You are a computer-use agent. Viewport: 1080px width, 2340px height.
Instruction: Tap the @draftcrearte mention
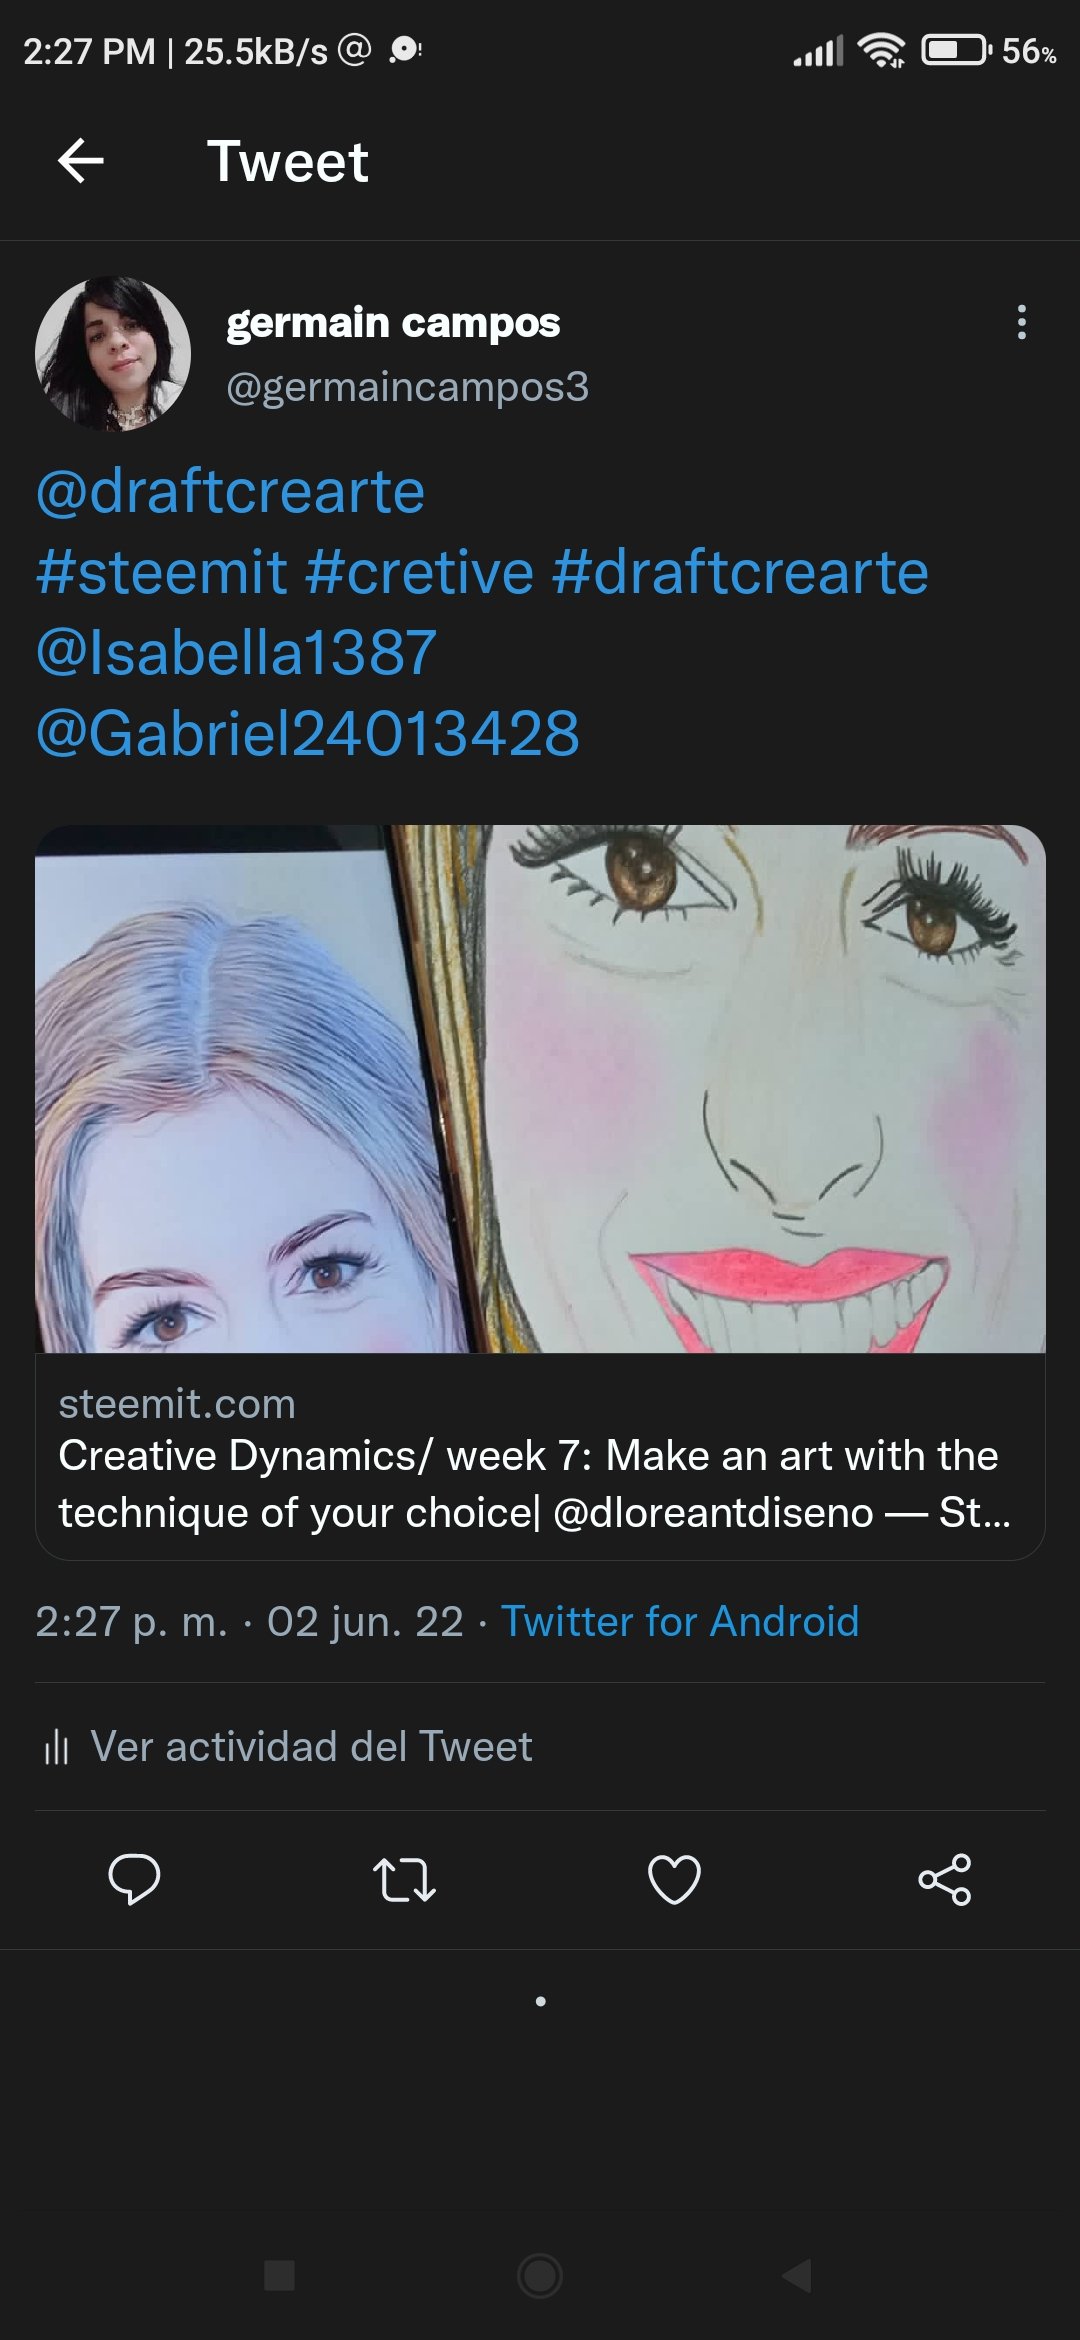(230, 491)
